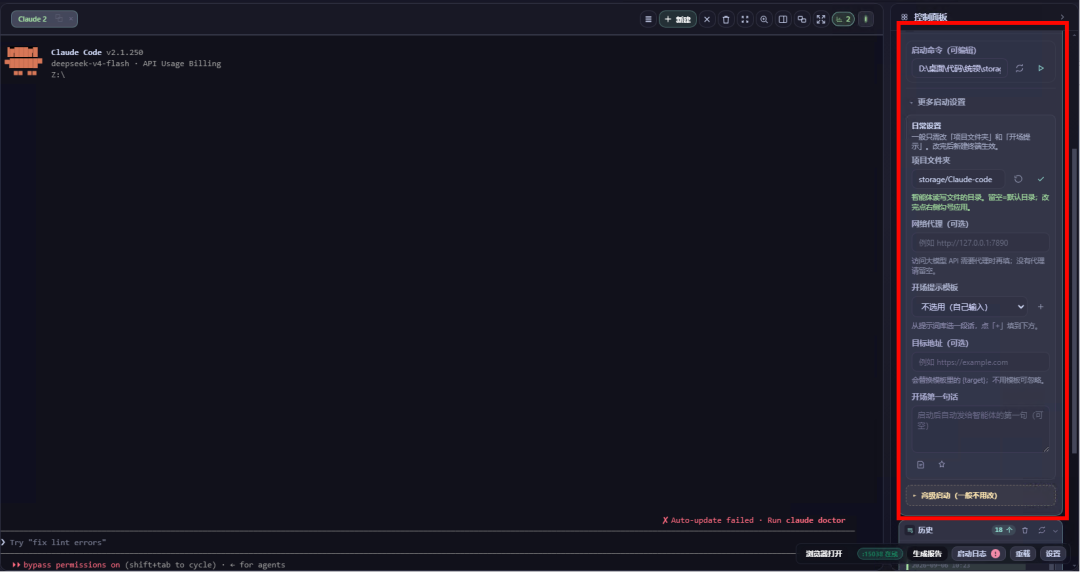The width and height of the screenshot is (1080, 572).
Task: Collapse the 控制面板 panel with its chevron
Action: point(1061,17)
